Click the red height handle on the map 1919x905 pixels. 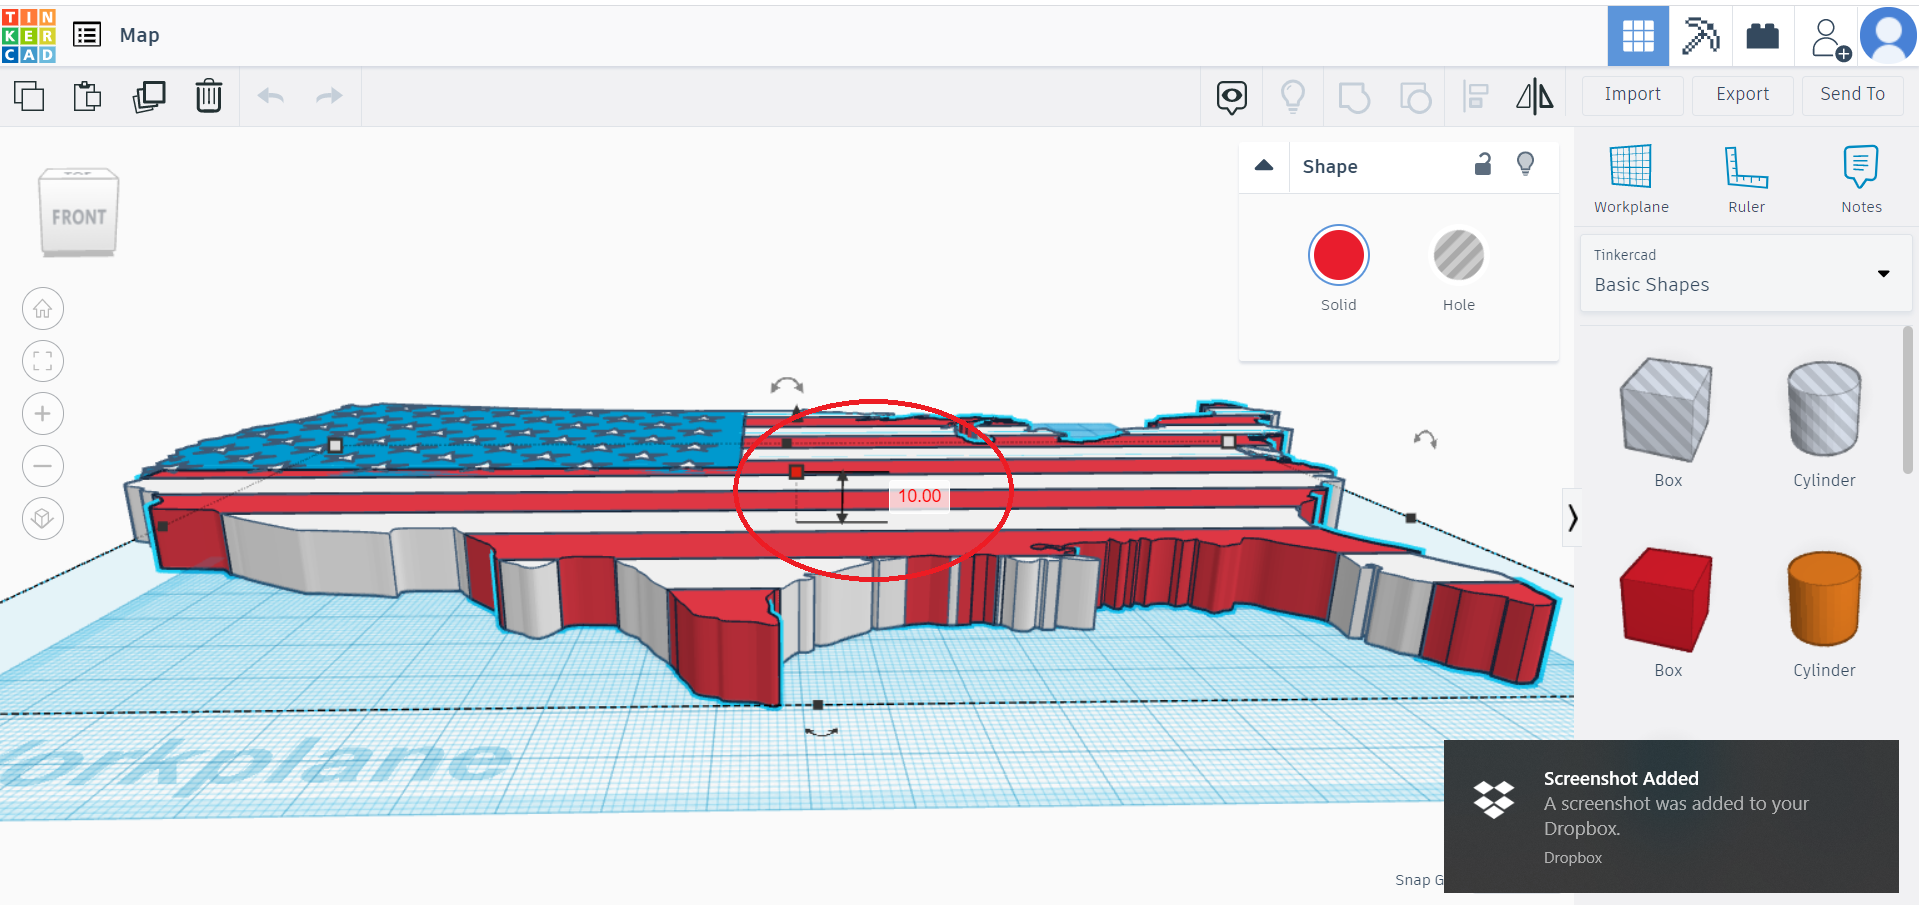pyautogui.click(x=796, y=472)
